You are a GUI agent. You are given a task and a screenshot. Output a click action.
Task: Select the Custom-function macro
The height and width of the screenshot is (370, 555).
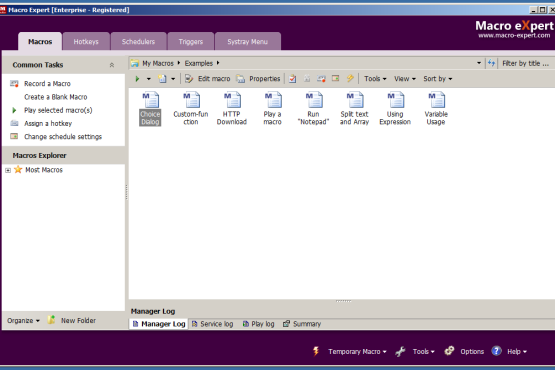pos(191,108)
